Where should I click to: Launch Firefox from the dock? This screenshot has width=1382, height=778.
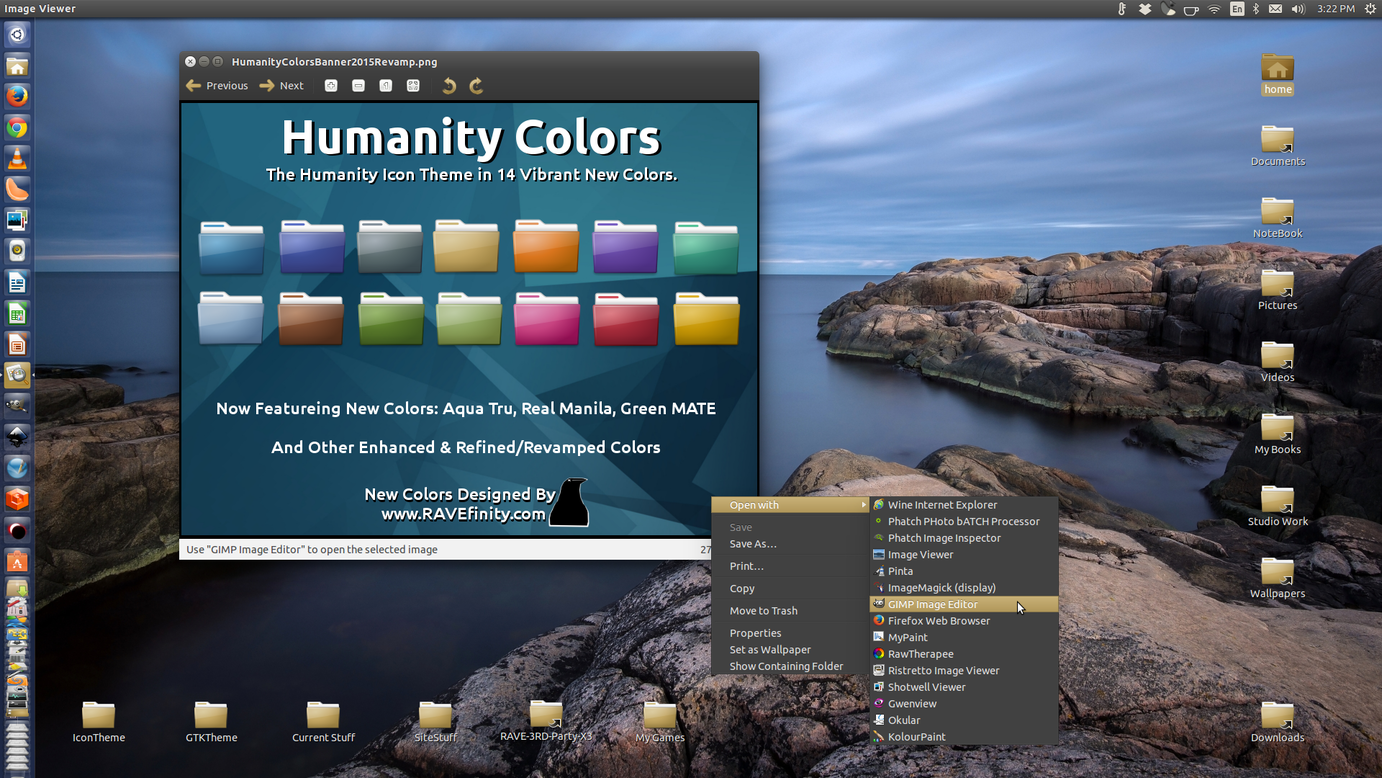pyautogui.click(x=17, y=96)
